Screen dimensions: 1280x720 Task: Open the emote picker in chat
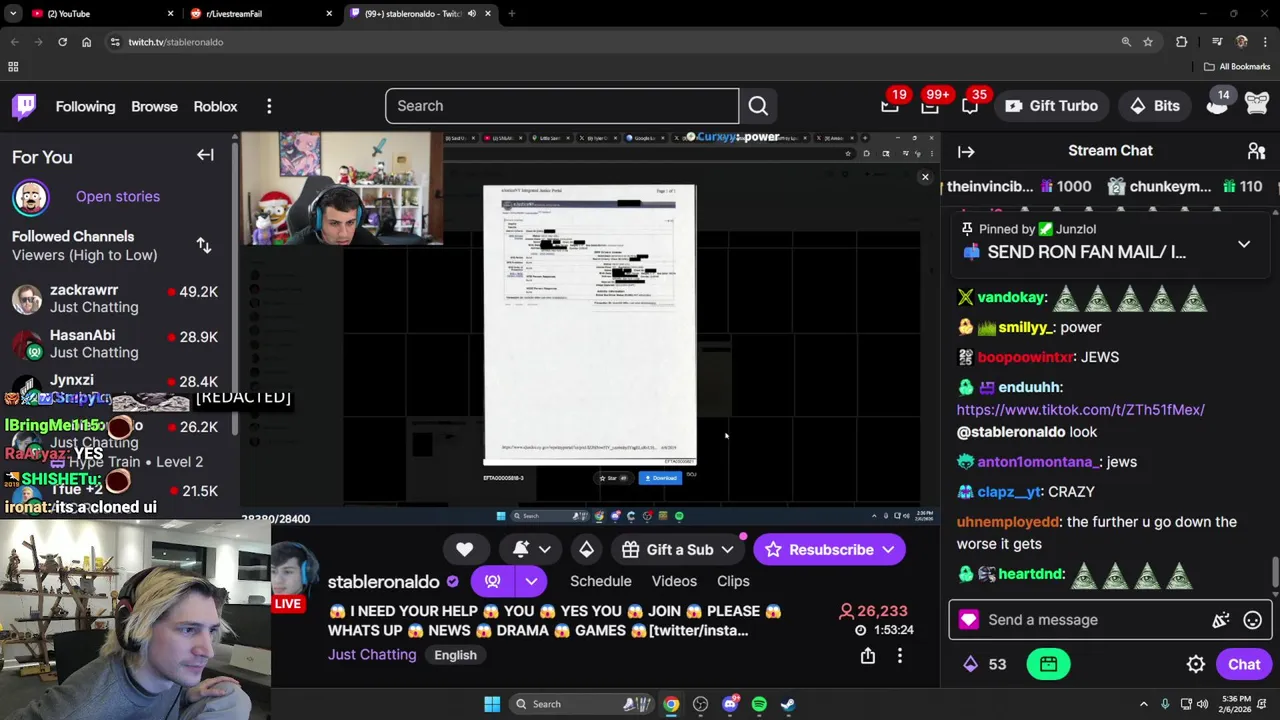[x=1252, y=620]
